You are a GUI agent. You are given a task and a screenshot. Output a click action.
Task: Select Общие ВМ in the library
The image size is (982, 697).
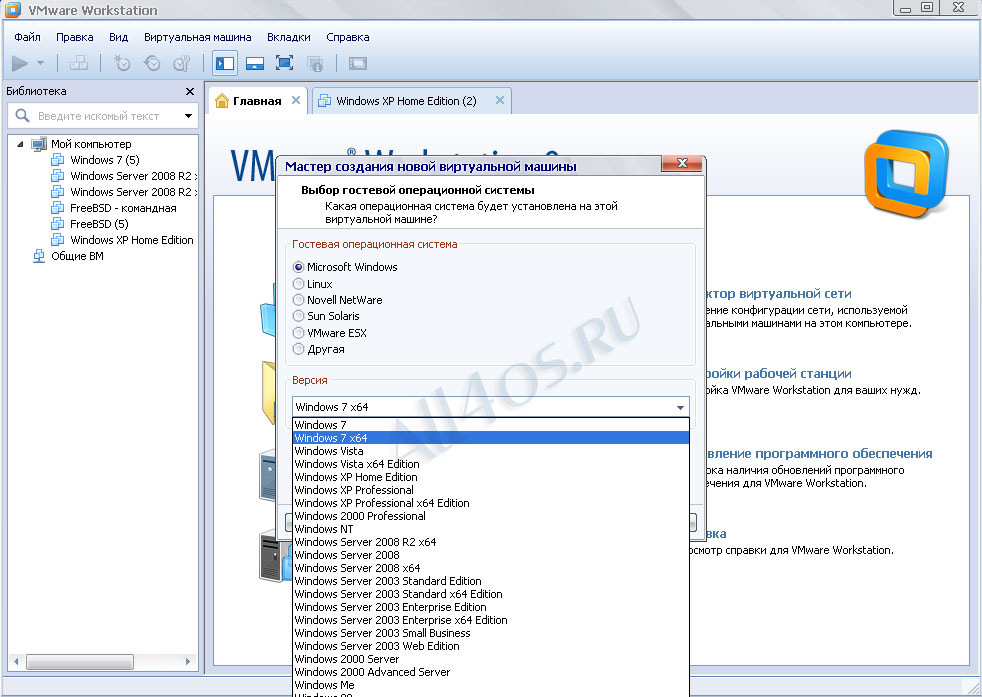coord(77,256)
